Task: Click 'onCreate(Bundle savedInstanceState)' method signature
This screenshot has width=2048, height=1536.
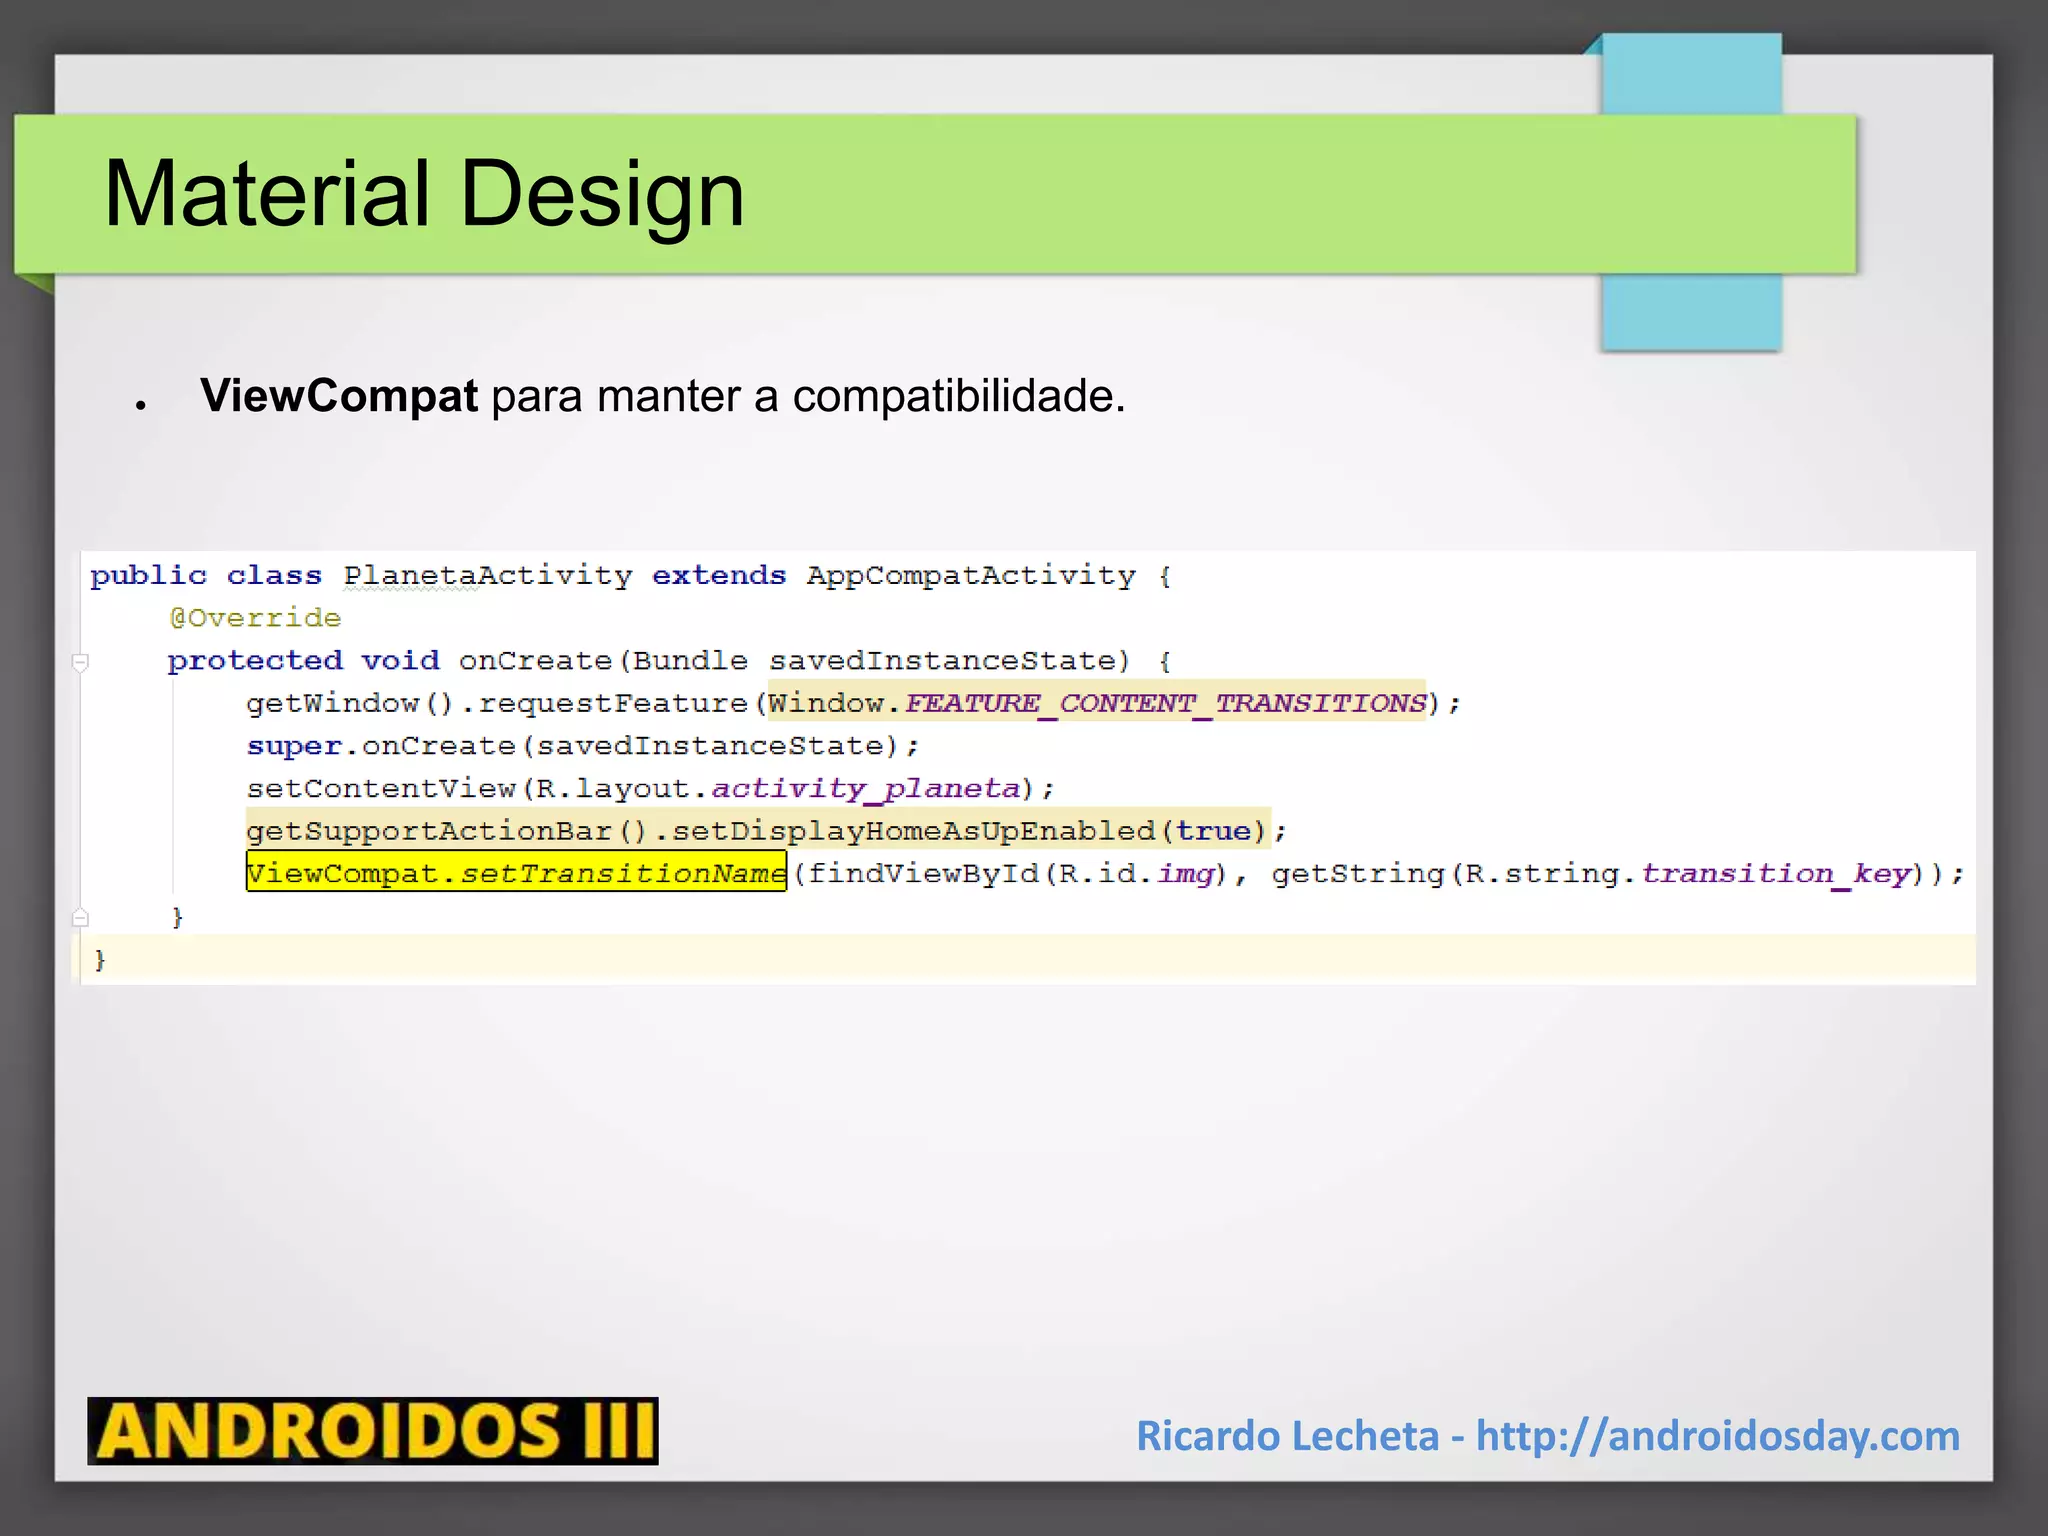Action: [794, 661]
